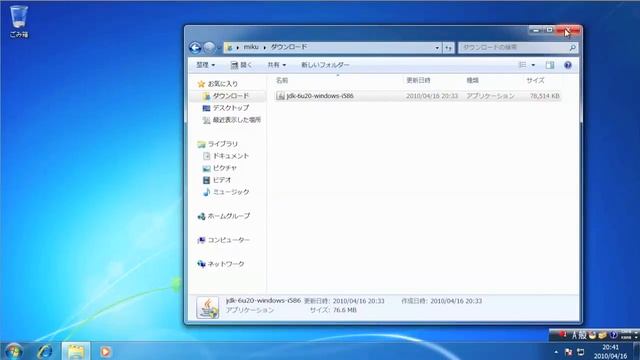640x360 pixels.
Task: Open the ドキュメント library
Action: (226, 156)
